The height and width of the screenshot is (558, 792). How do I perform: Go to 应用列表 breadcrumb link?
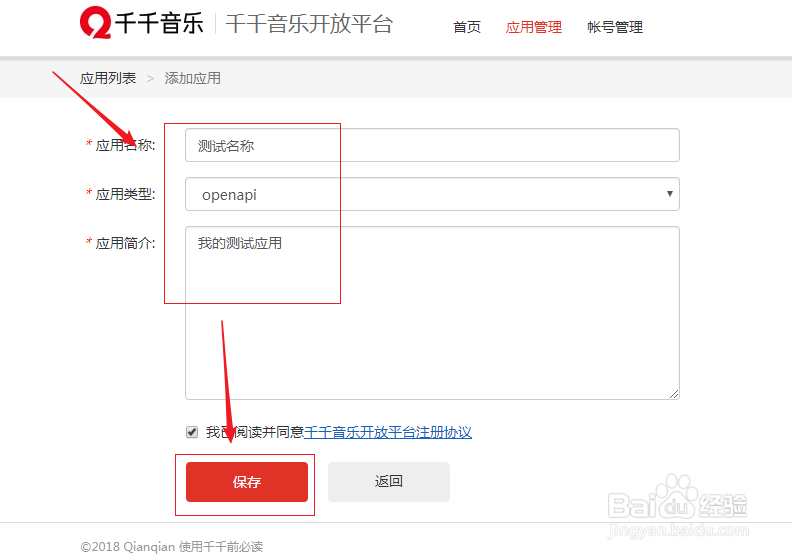[108, 78]
